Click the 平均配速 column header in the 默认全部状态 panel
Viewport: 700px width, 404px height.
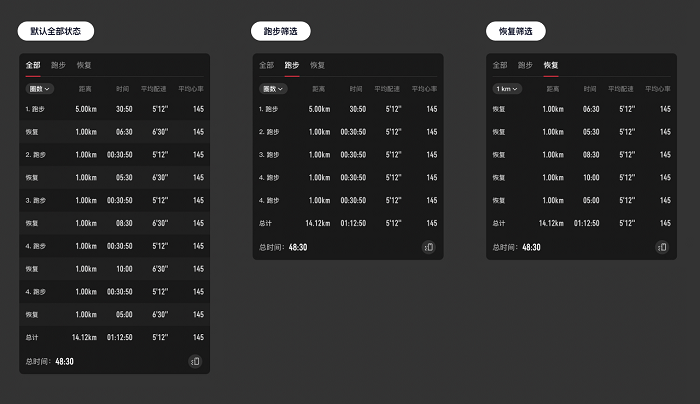pyautogui.click(x=155, y=89)
